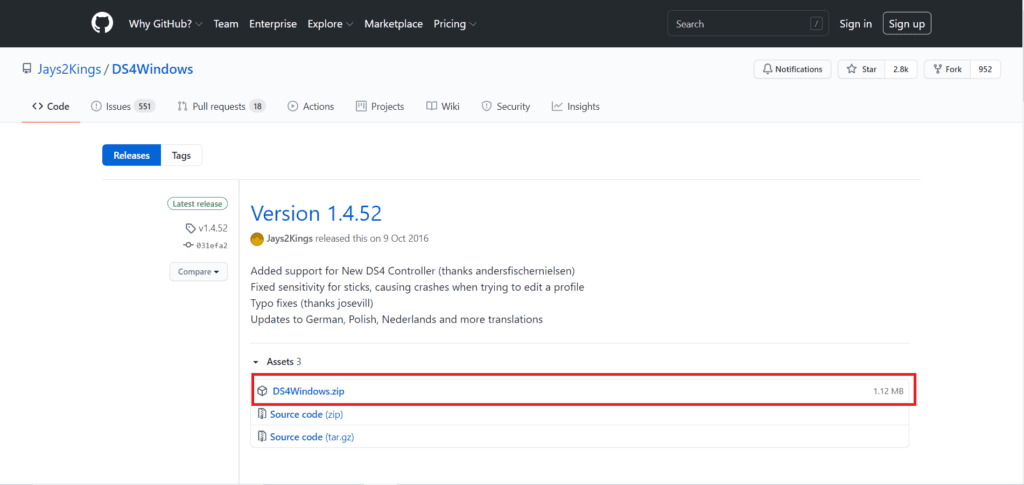Screen dimensions: 1024x485
Task: Focus the Search input field
Action: click(748, 23)
